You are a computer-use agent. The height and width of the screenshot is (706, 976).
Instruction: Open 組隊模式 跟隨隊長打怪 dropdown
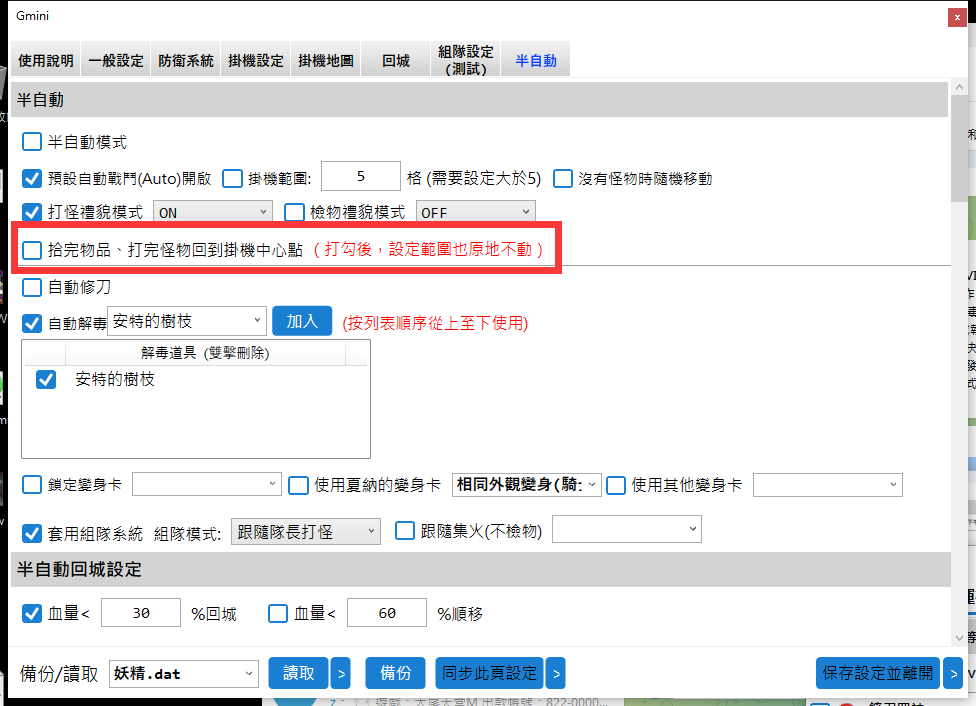[x=306, y=532]
